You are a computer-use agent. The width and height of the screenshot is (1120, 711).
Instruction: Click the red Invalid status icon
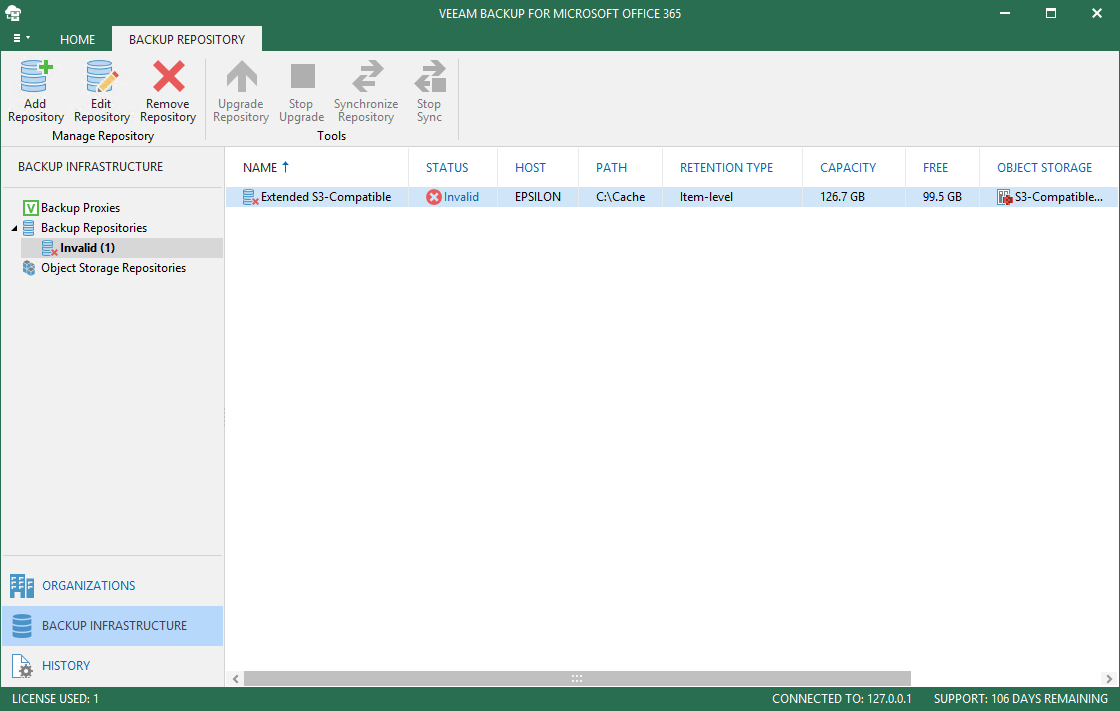tap(434, 197)
